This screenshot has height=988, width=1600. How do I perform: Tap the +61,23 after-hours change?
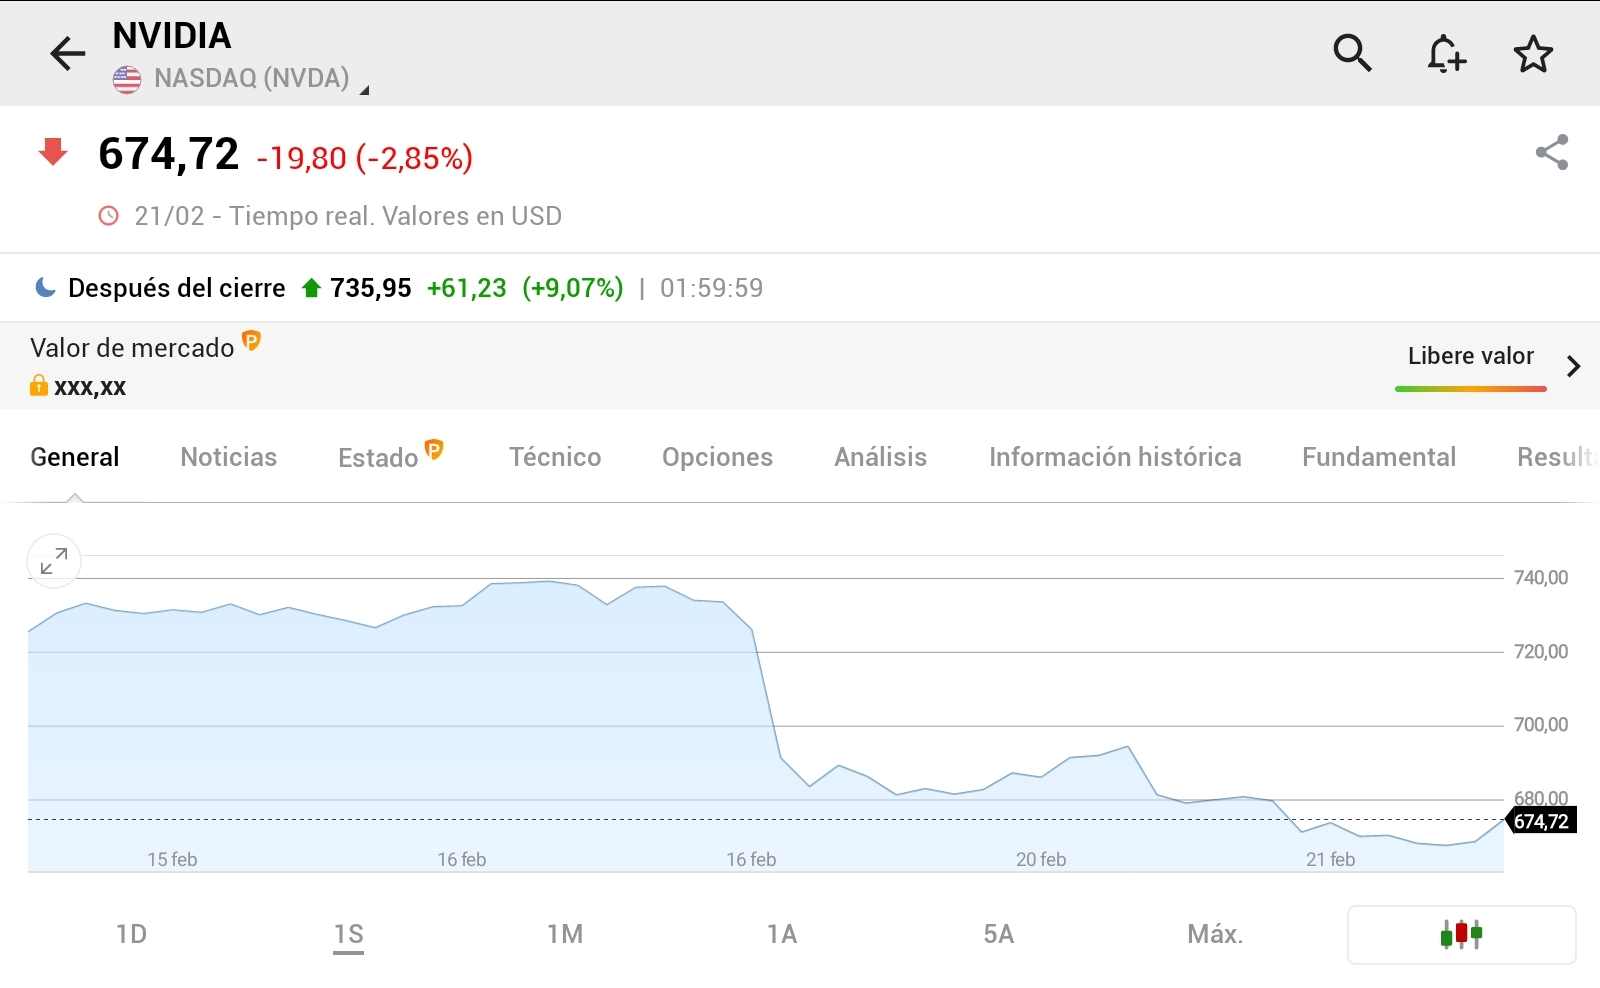point(467,288)
